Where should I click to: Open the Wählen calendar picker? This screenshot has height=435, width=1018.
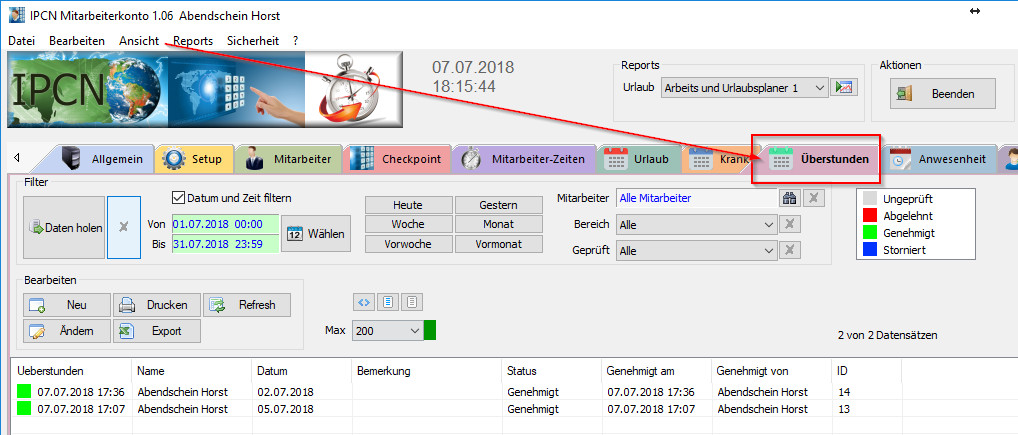(x=316, y=234)
